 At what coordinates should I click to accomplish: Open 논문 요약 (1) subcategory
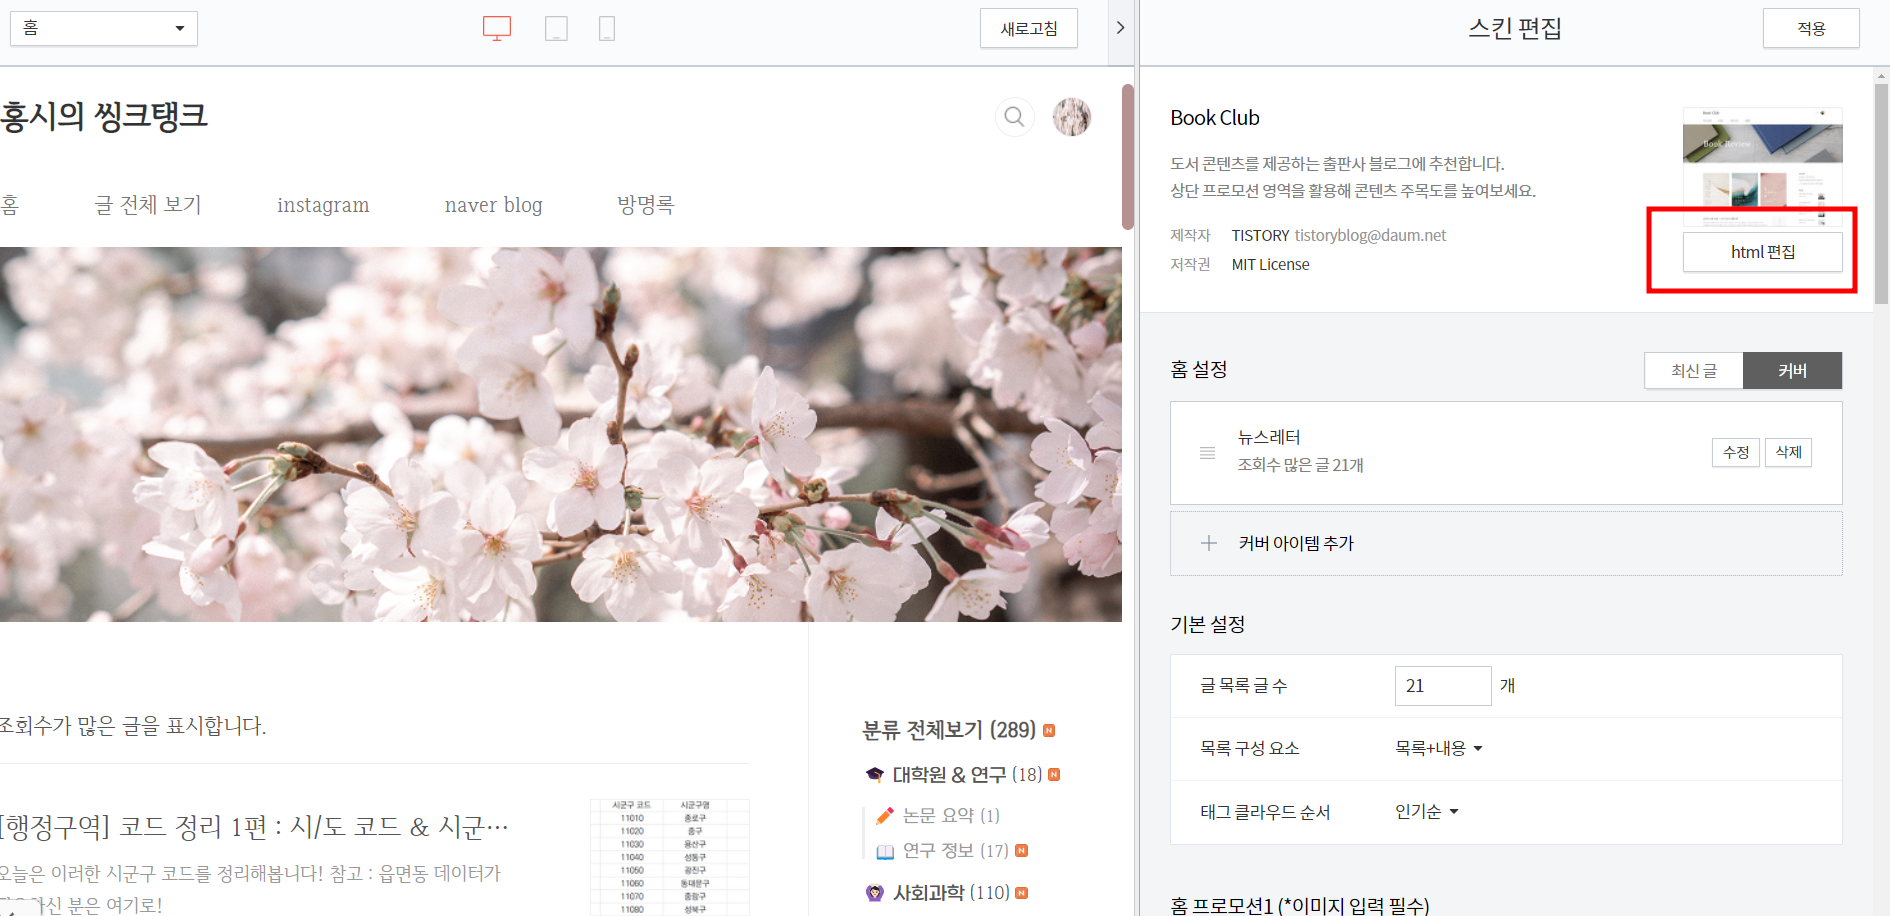tap(951, 816)
